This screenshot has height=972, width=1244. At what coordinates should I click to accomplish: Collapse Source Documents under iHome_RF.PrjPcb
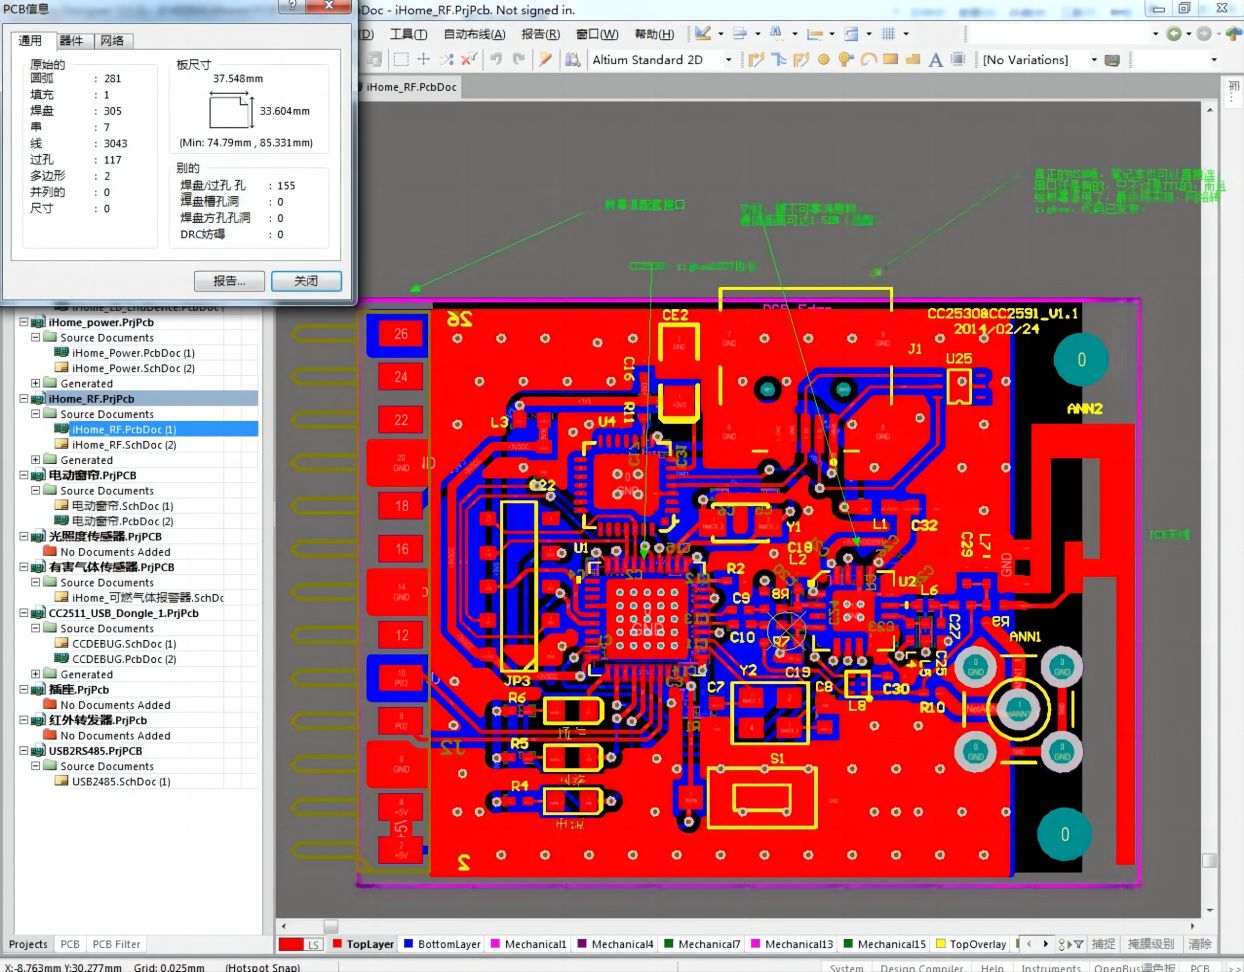click(35, 414)
